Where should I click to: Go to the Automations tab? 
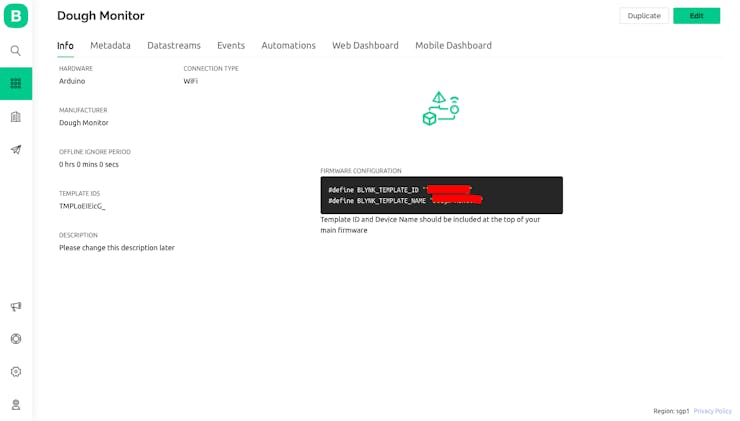click(x=288, y=46)
